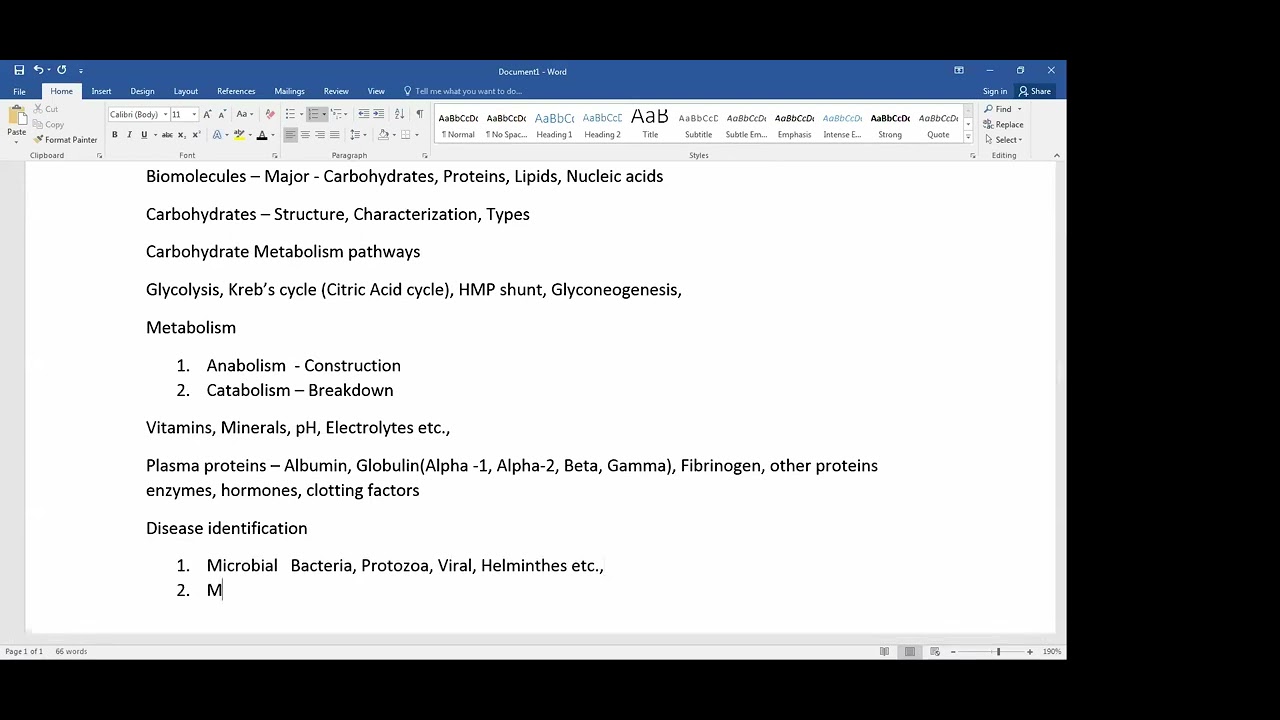
Task: Align text left
Action: 290,135
